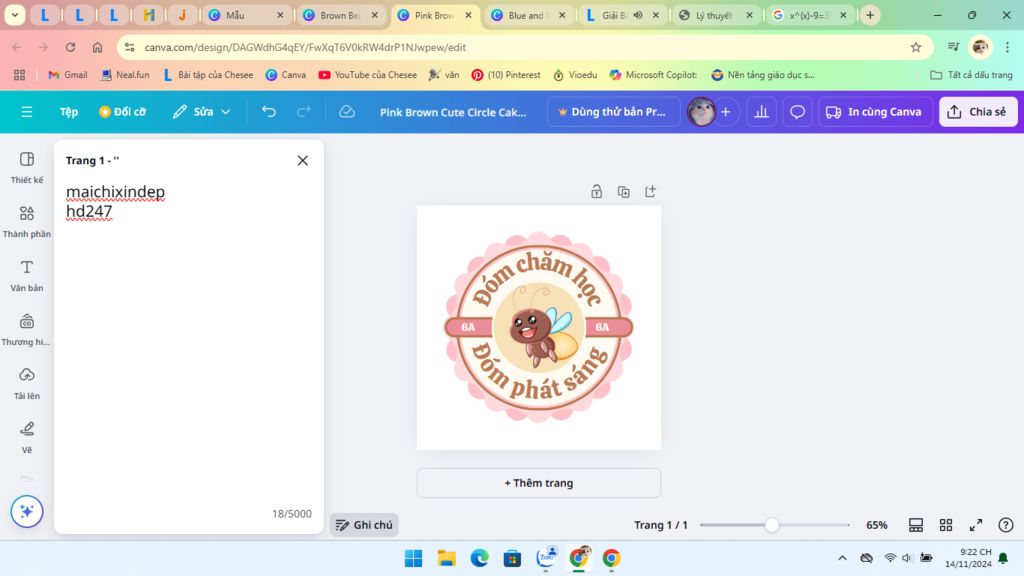Click the In cùng Canva print button

(x=874, y=112)
